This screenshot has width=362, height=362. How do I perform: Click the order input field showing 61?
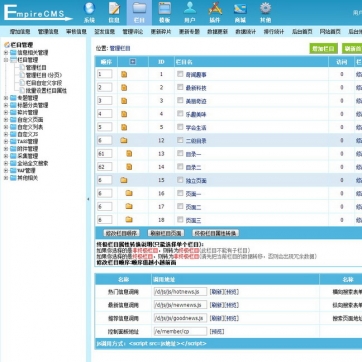pos(105,154)
